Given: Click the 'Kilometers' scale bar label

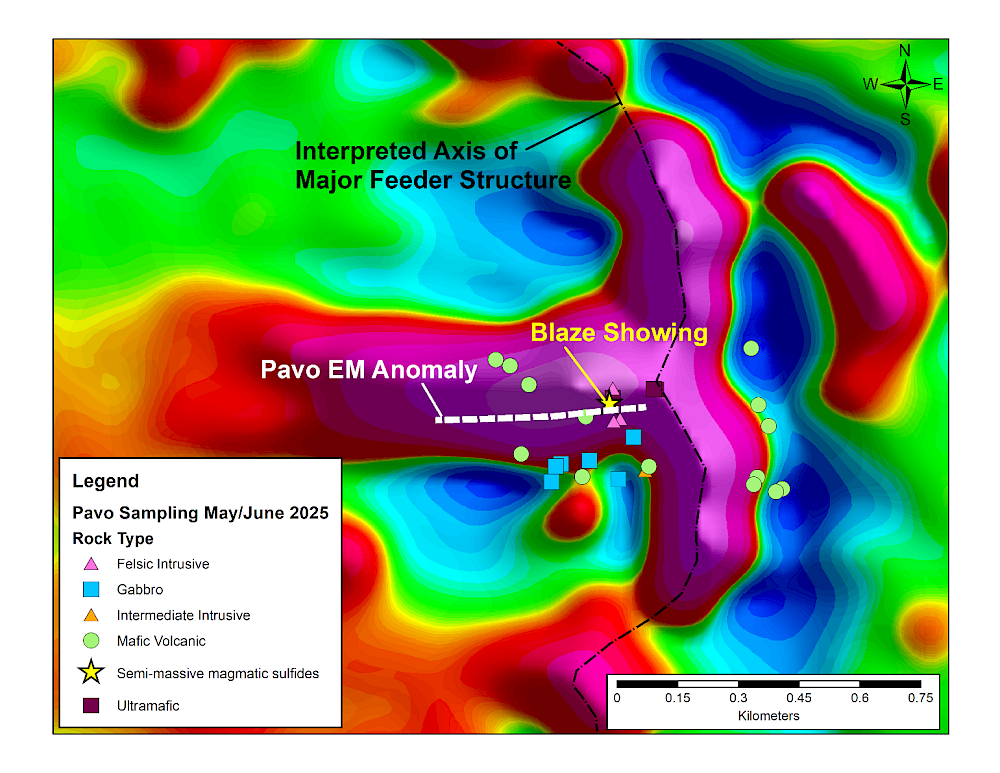Looking at the screenshot, I should [768, 716].
